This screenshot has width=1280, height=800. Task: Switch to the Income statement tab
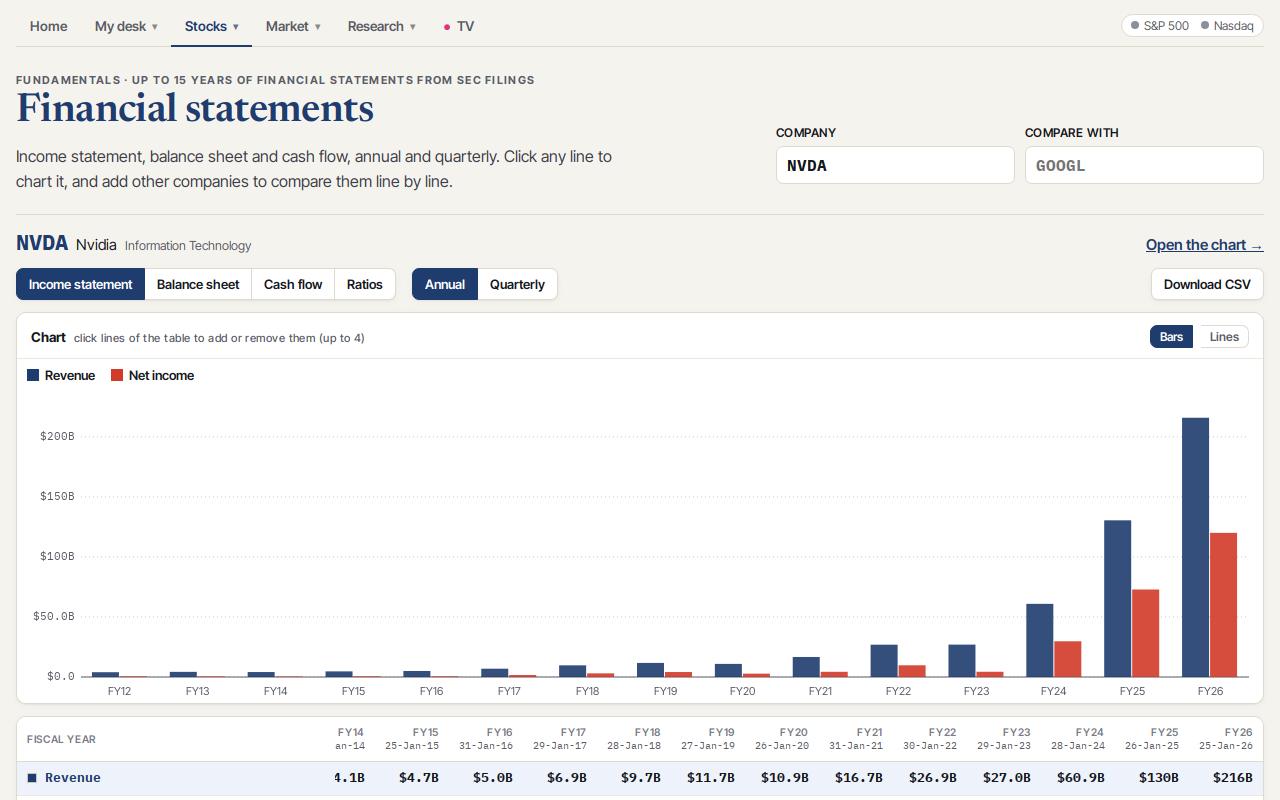80,284
